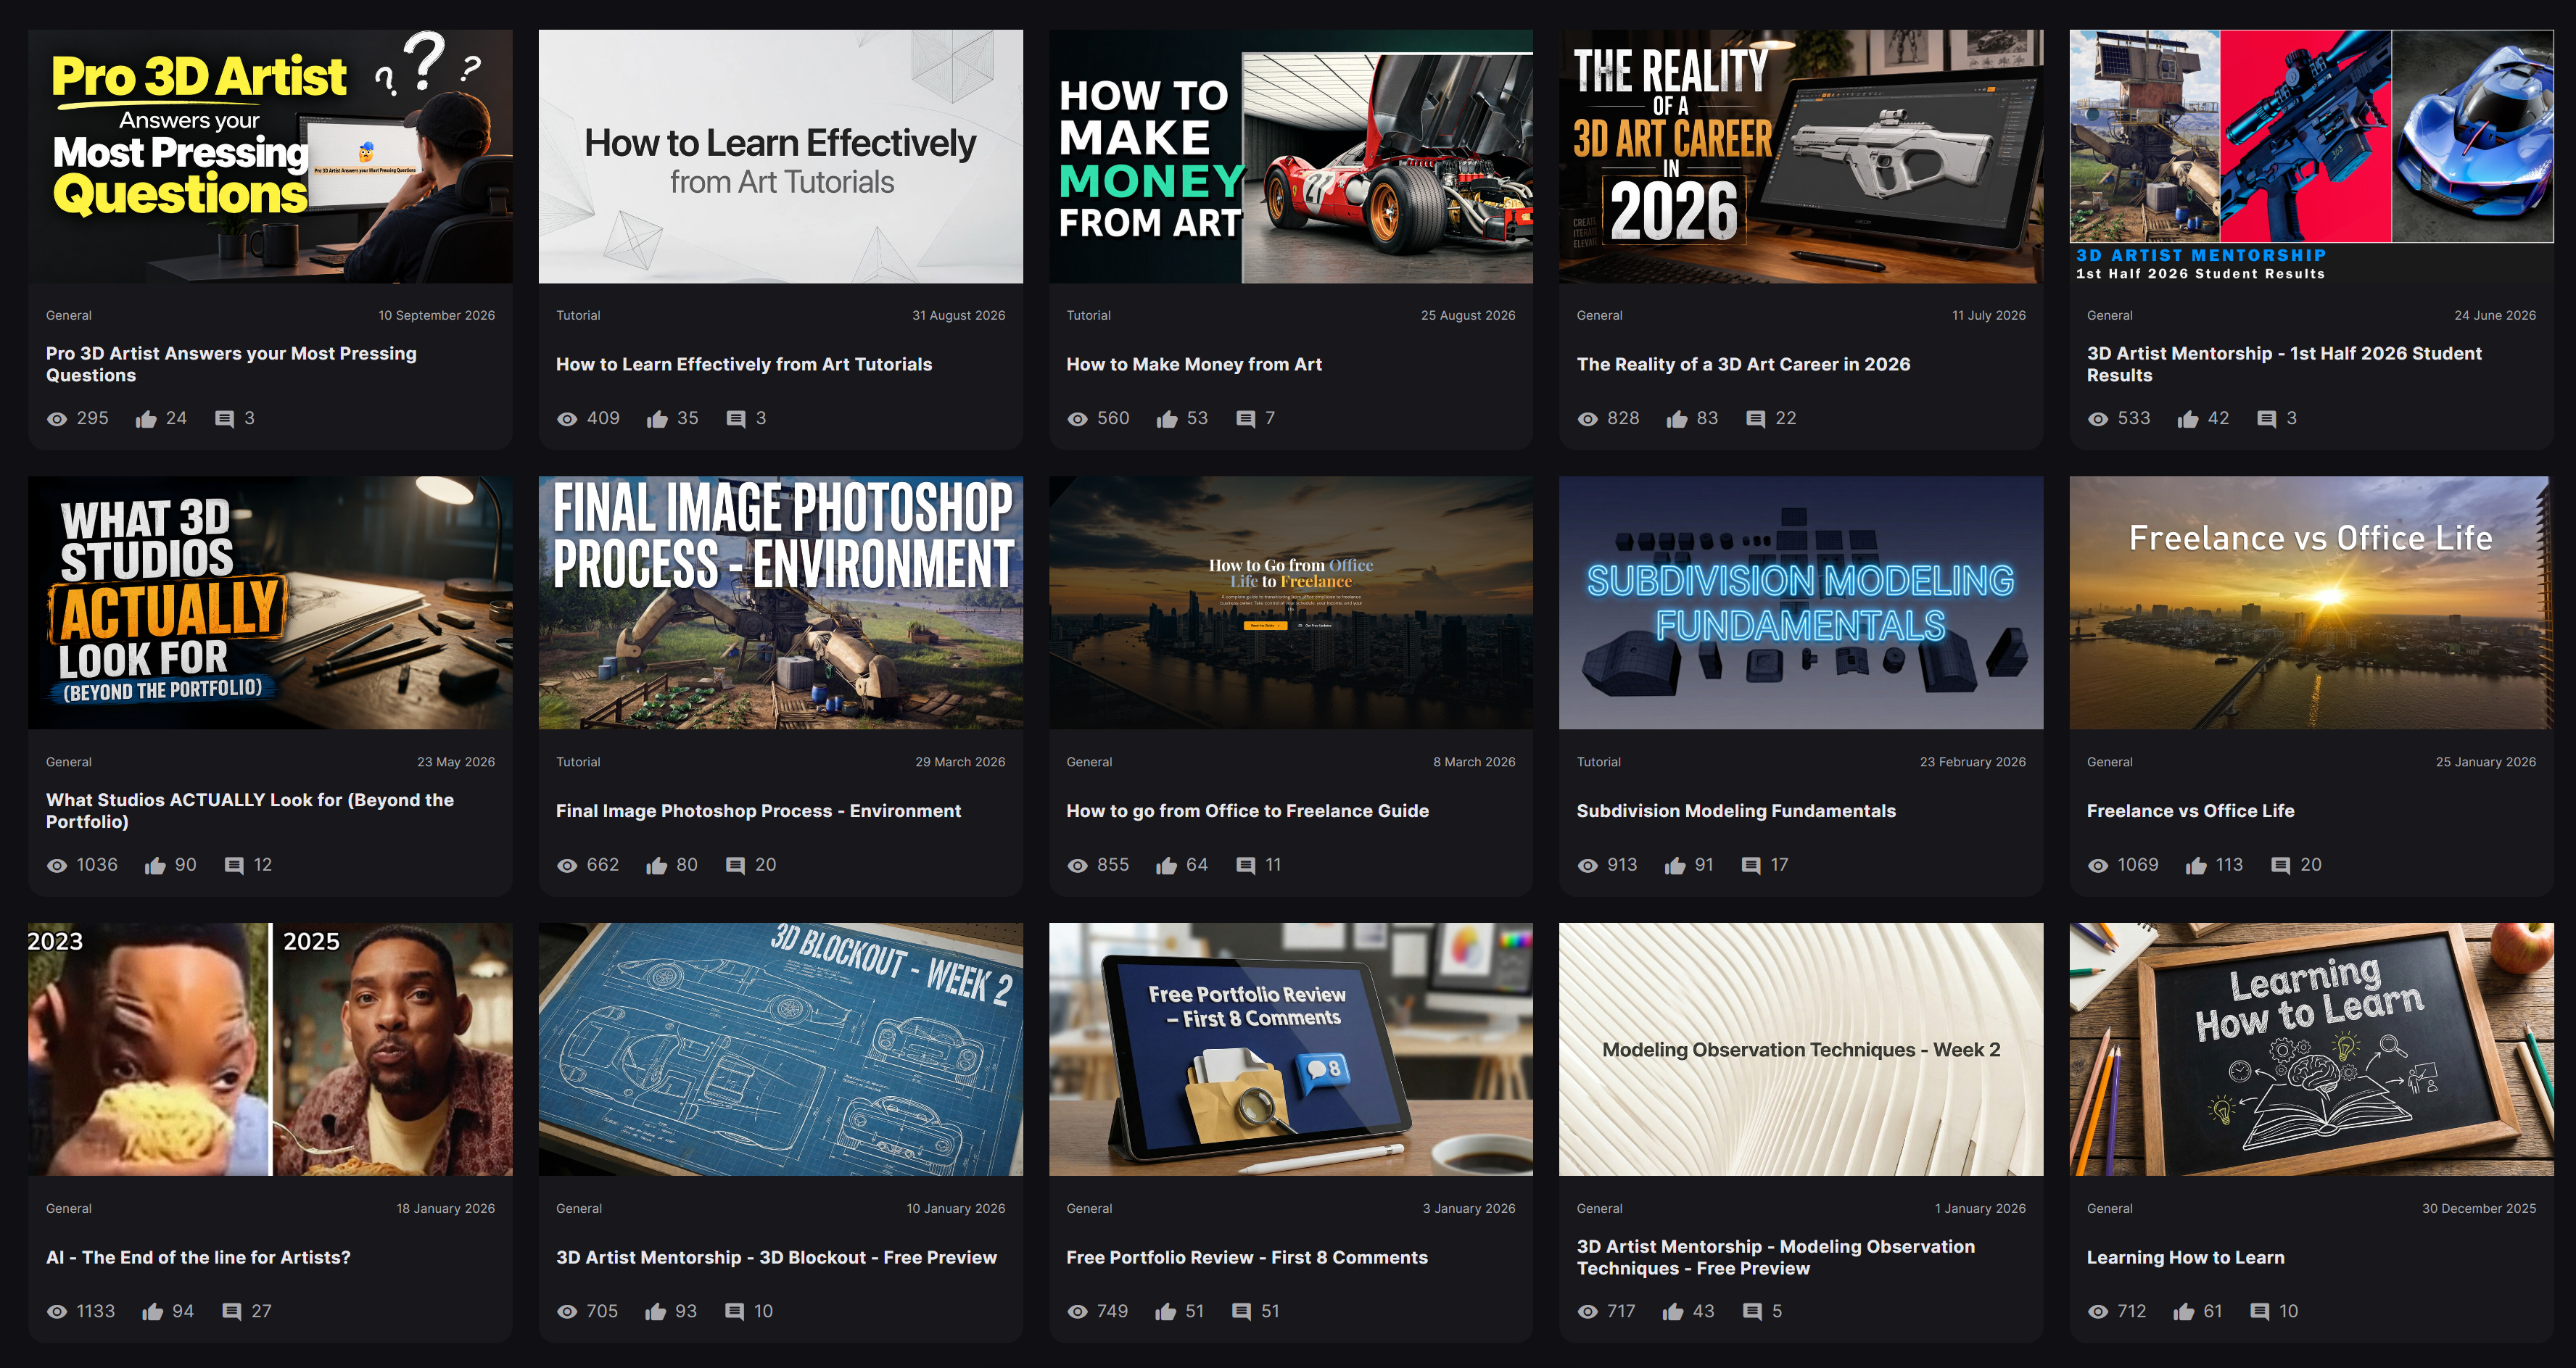
Task: Open the 3D Artist Mentorship Student Results thumbnail
Action: [2311, 156]
